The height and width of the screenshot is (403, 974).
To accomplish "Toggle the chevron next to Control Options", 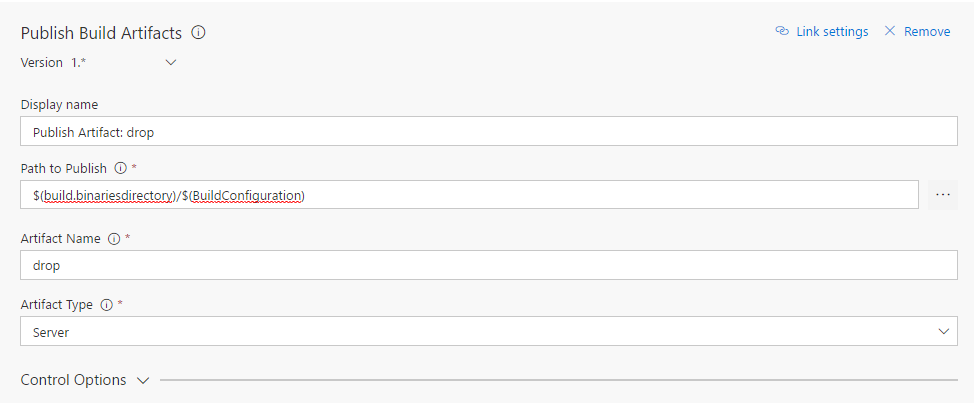I will click(142, 380).
